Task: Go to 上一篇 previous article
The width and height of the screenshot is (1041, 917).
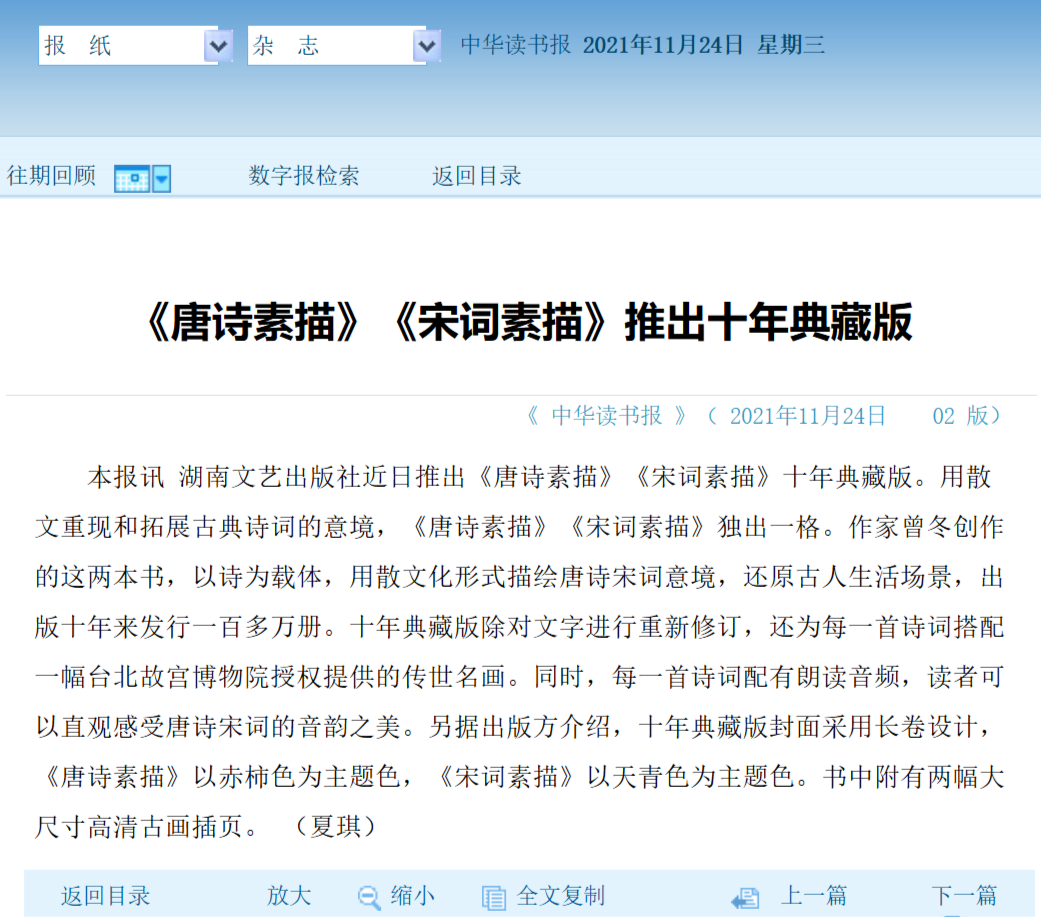Action: click(x=814, y=896)
